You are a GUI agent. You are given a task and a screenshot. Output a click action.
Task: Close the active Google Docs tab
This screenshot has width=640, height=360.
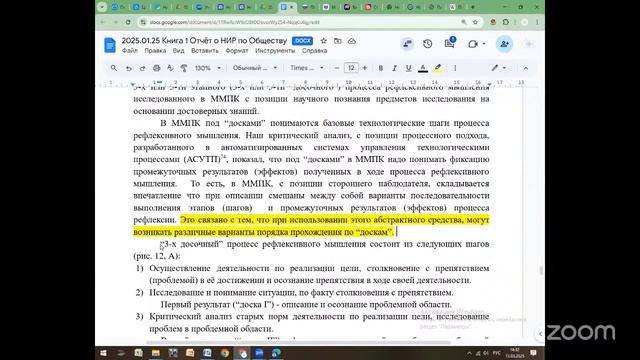coord(291,7)
